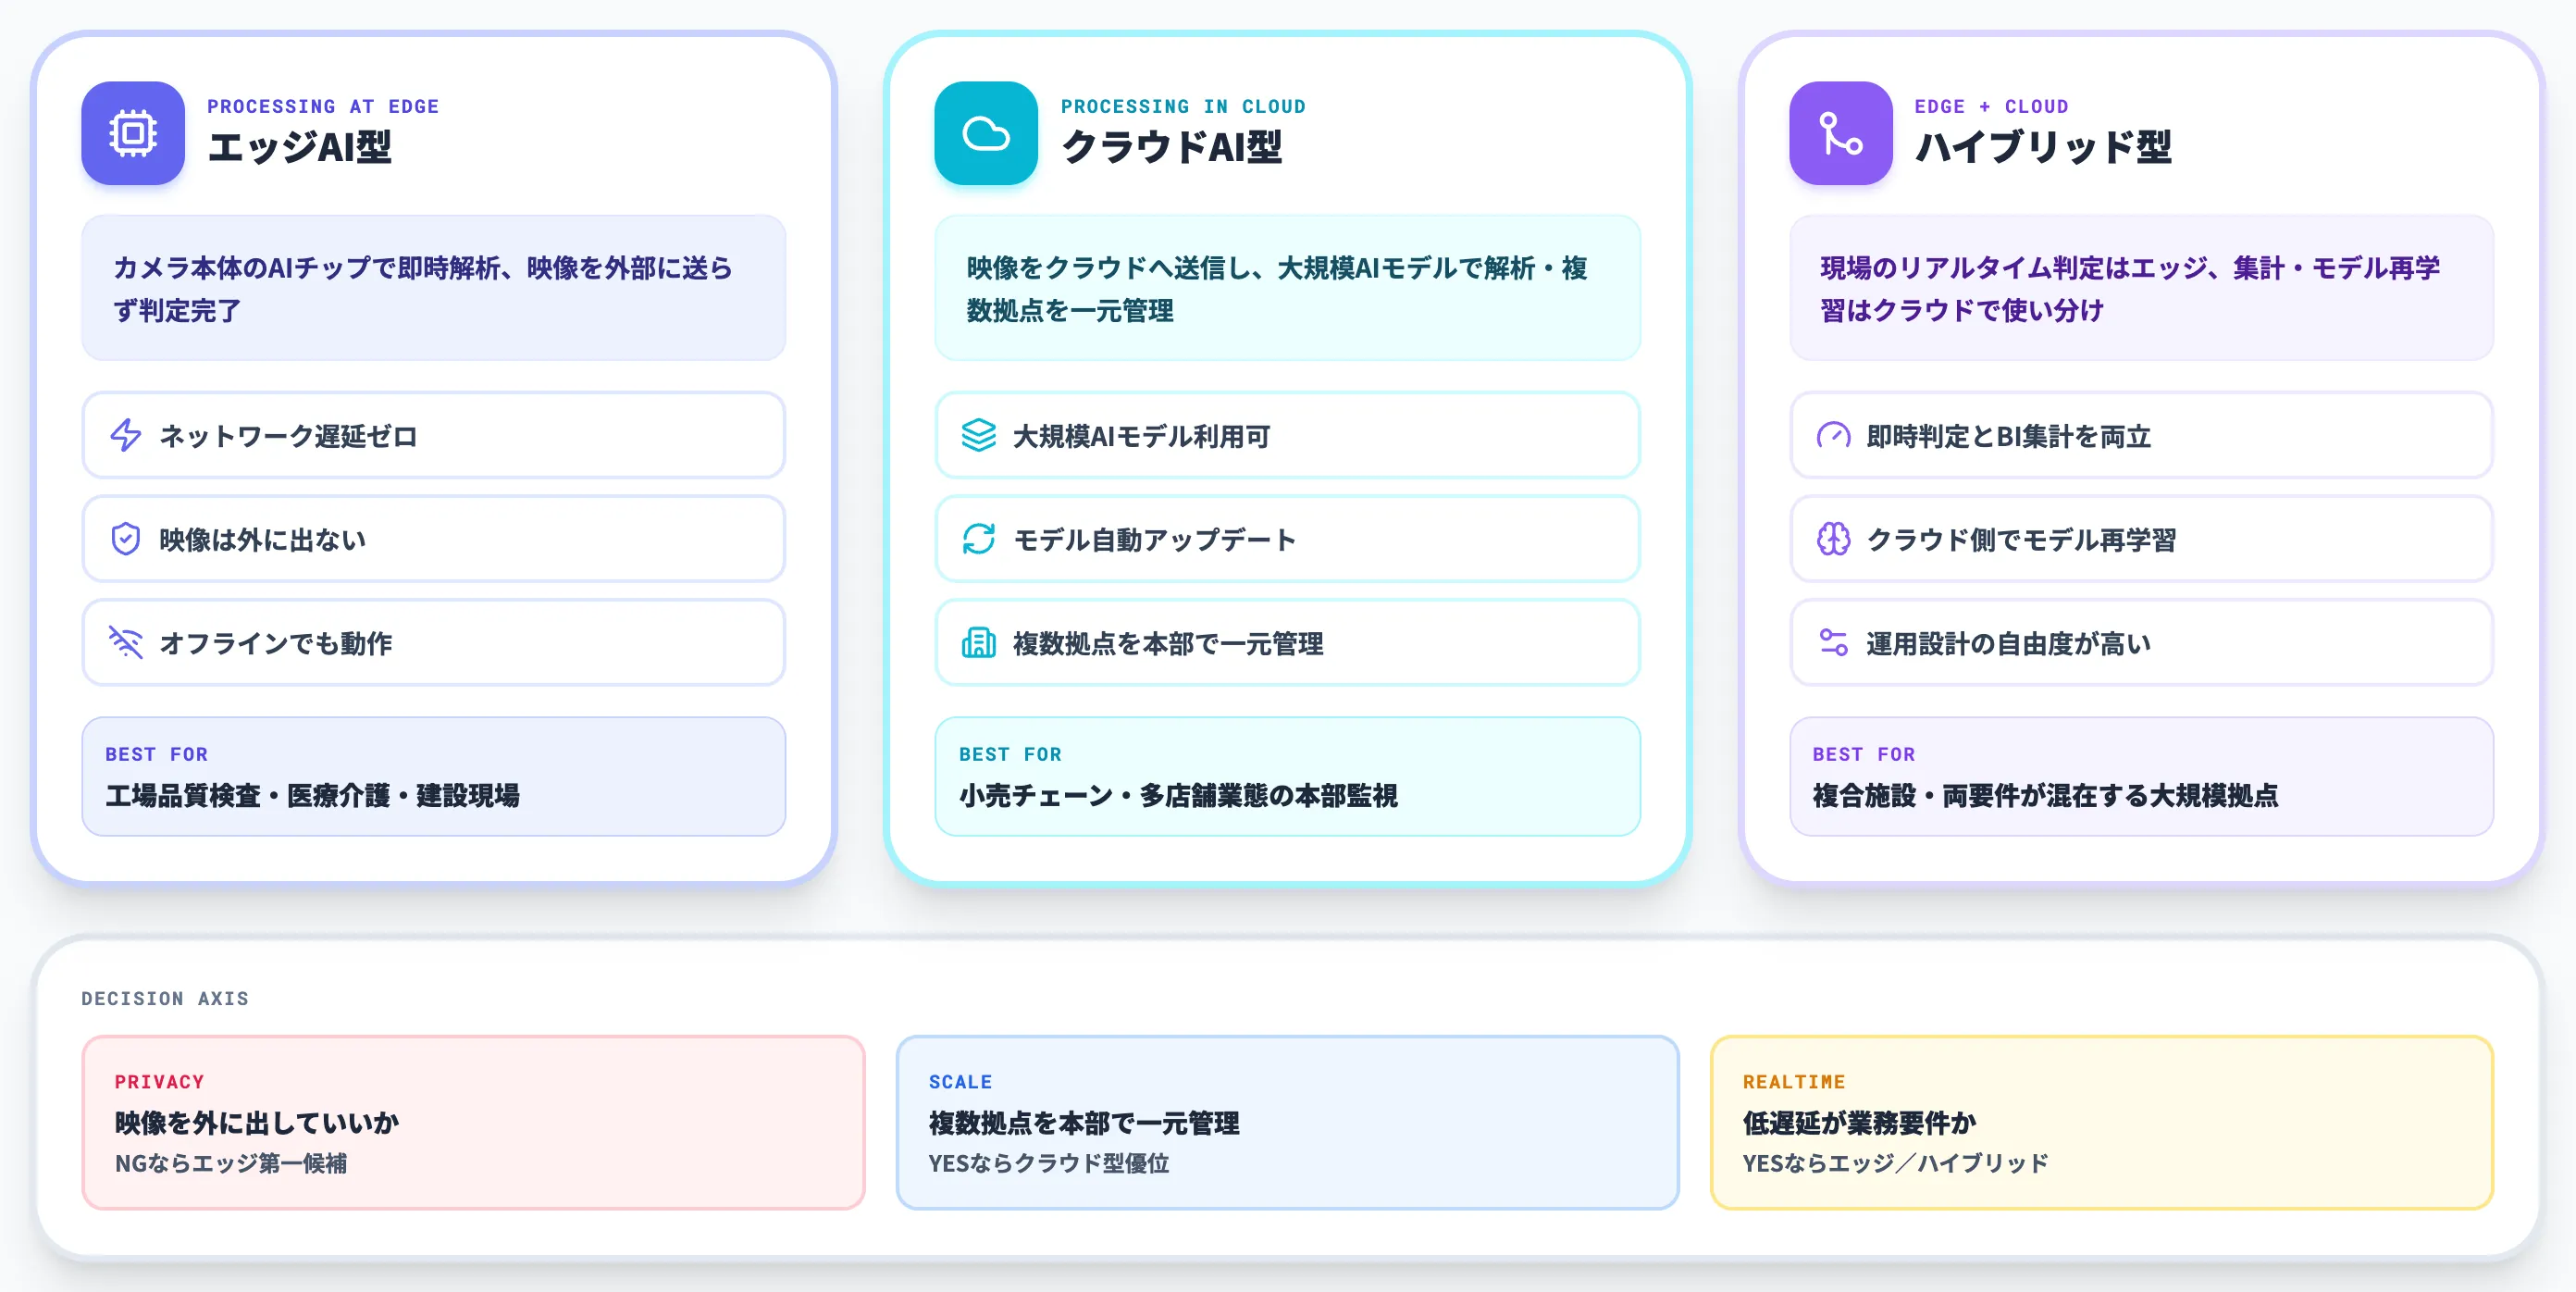The height and width of the screenshot is (1292, 2576).
Task: Click the cloud icon for クラウドAI型
Action: tap(986, 133)
